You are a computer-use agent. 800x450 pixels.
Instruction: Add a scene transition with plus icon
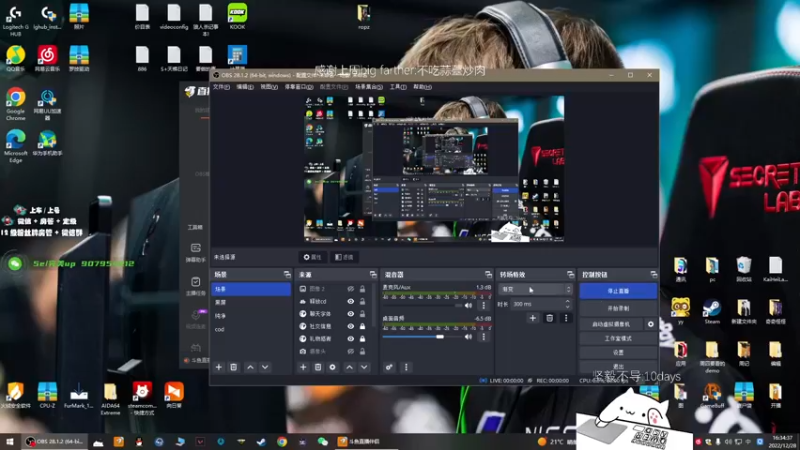[533, 318]
